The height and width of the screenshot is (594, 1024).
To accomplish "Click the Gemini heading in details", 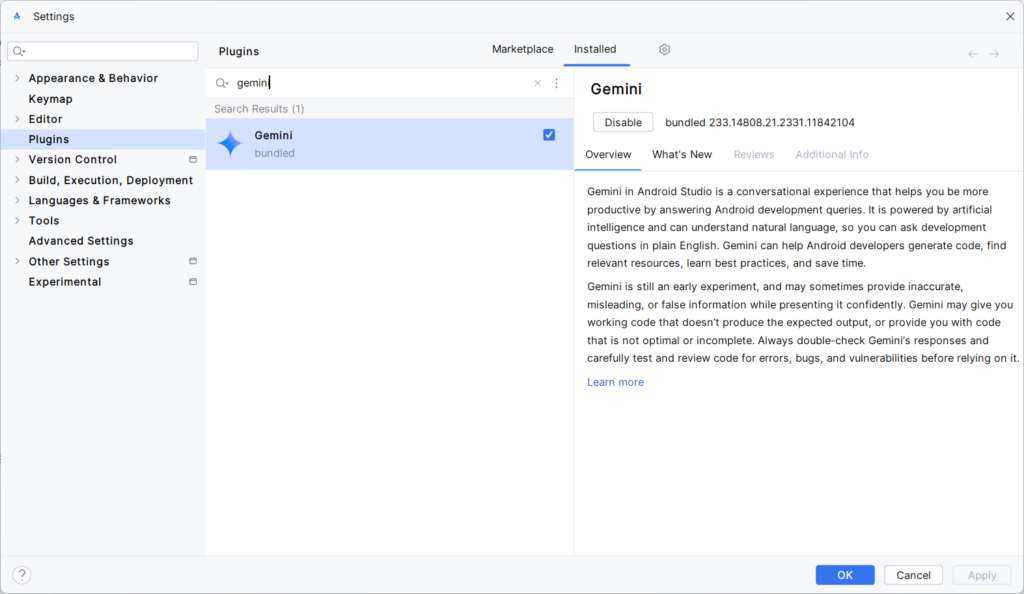I will [x=616, y=89].
